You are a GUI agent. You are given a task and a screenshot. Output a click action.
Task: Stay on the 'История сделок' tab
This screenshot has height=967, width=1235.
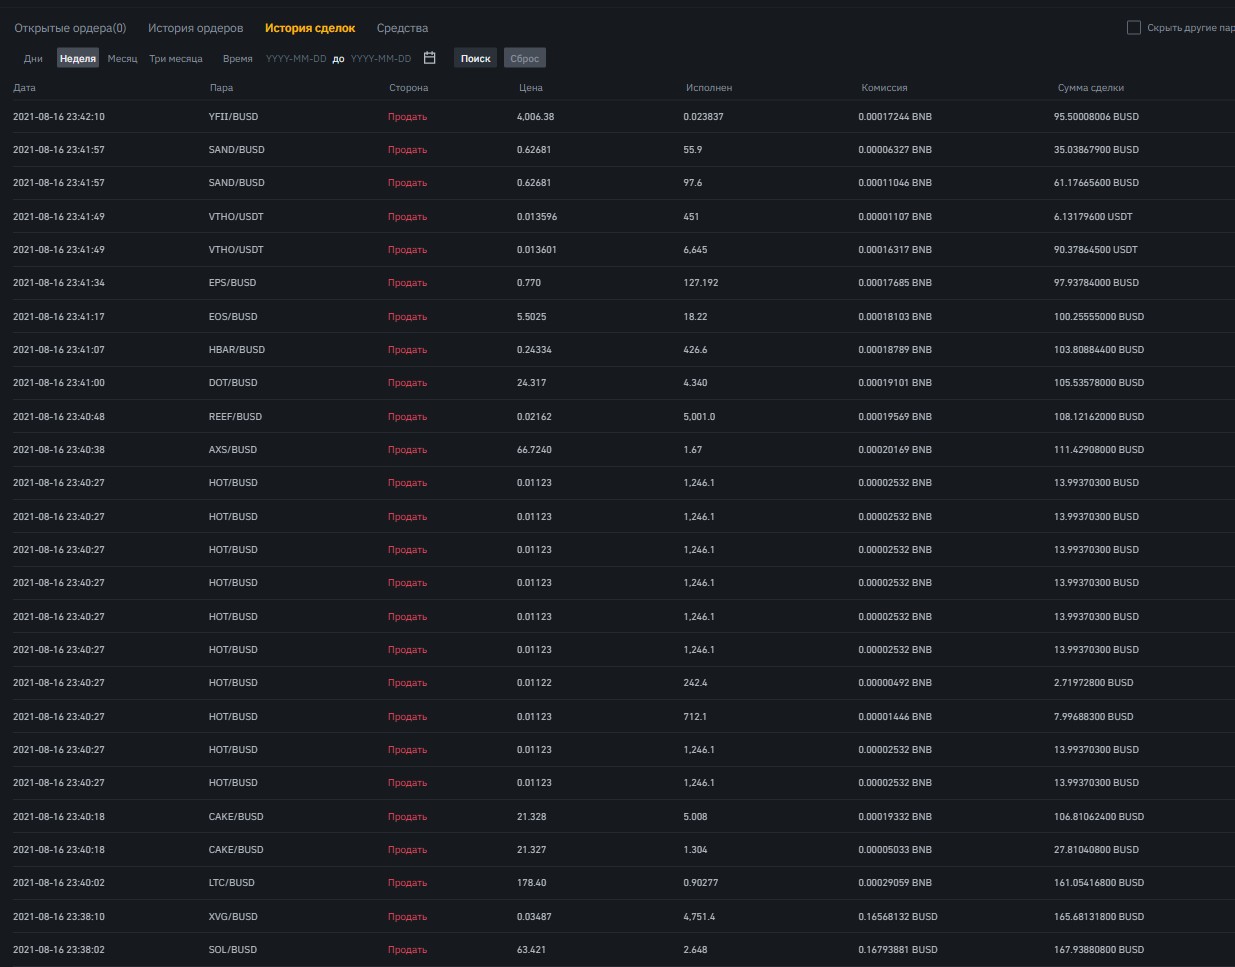coord(312,29)
